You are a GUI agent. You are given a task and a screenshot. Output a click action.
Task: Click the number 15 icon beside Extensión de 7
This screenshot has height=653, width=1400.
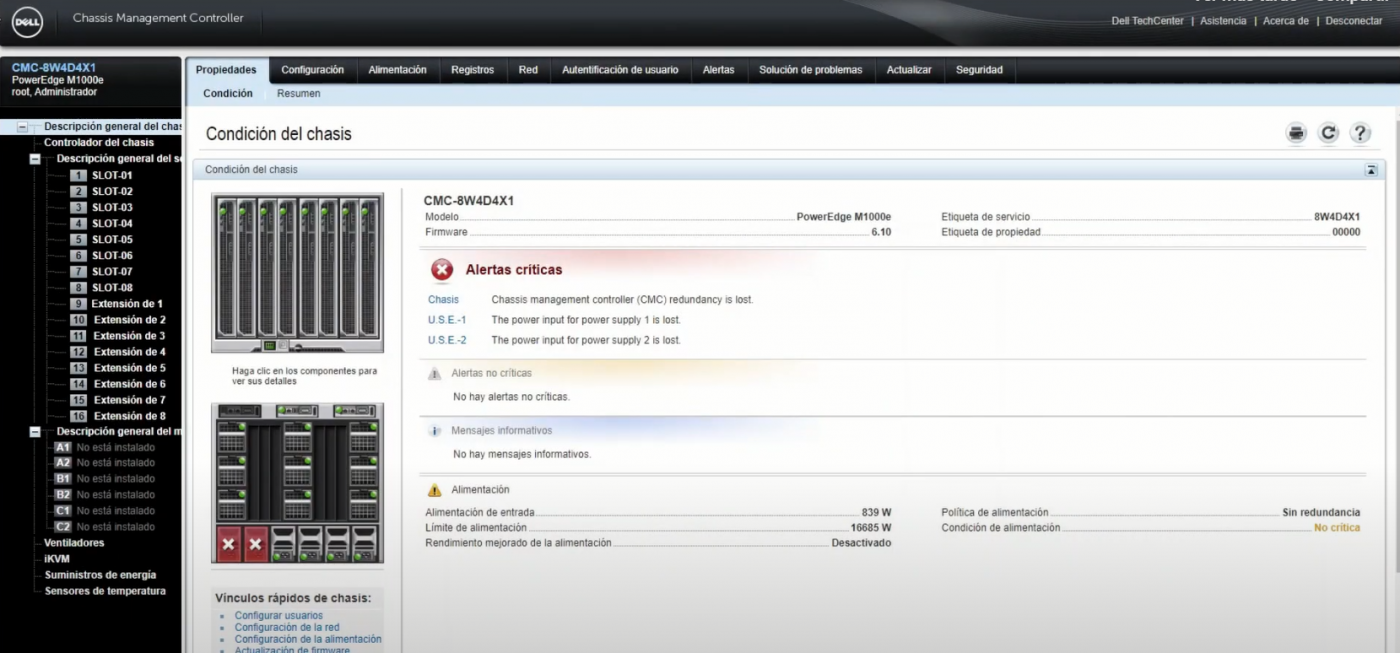click(78, 400)
